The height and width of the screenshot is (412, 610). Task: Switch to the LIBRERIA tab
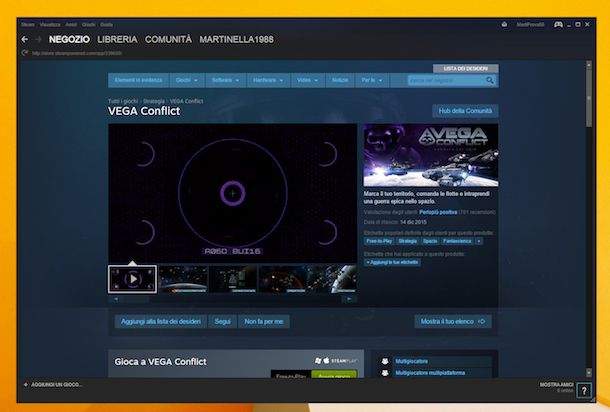(x=117, y=39)
